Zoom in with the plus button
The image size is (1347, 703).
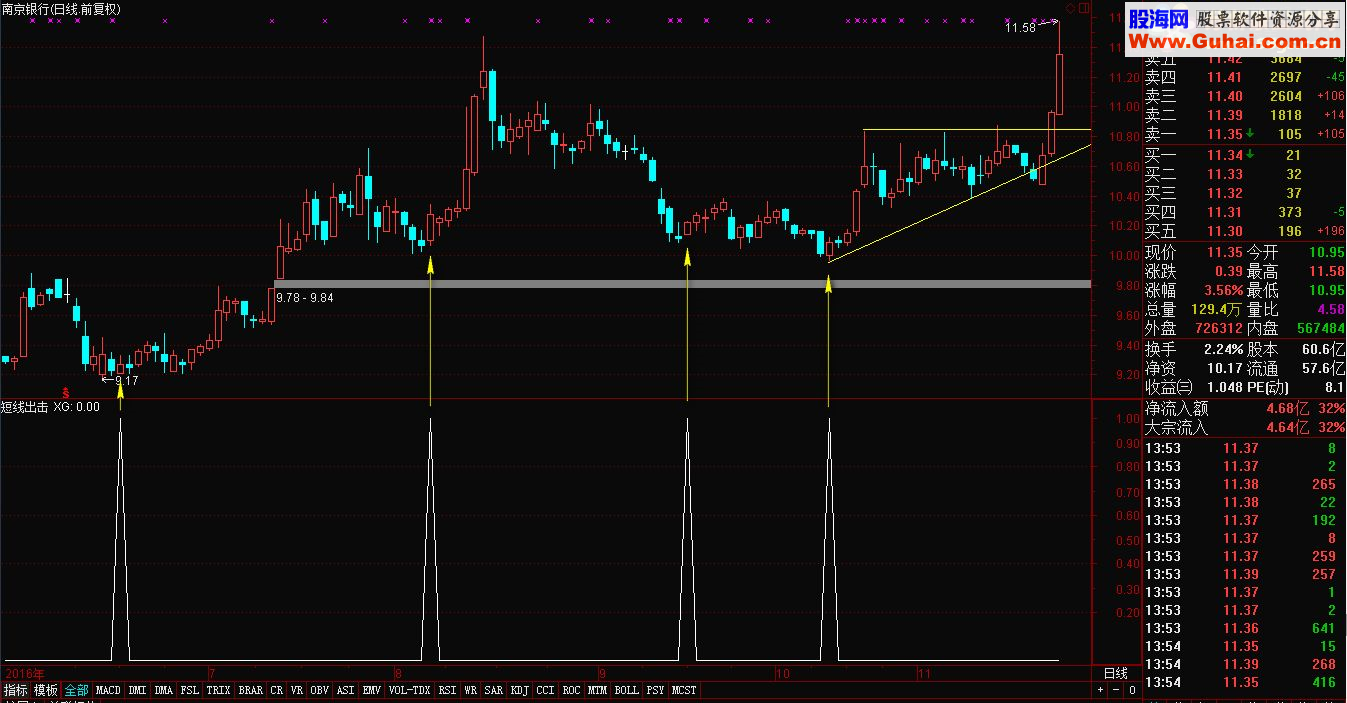click(x=1100, y=690)
